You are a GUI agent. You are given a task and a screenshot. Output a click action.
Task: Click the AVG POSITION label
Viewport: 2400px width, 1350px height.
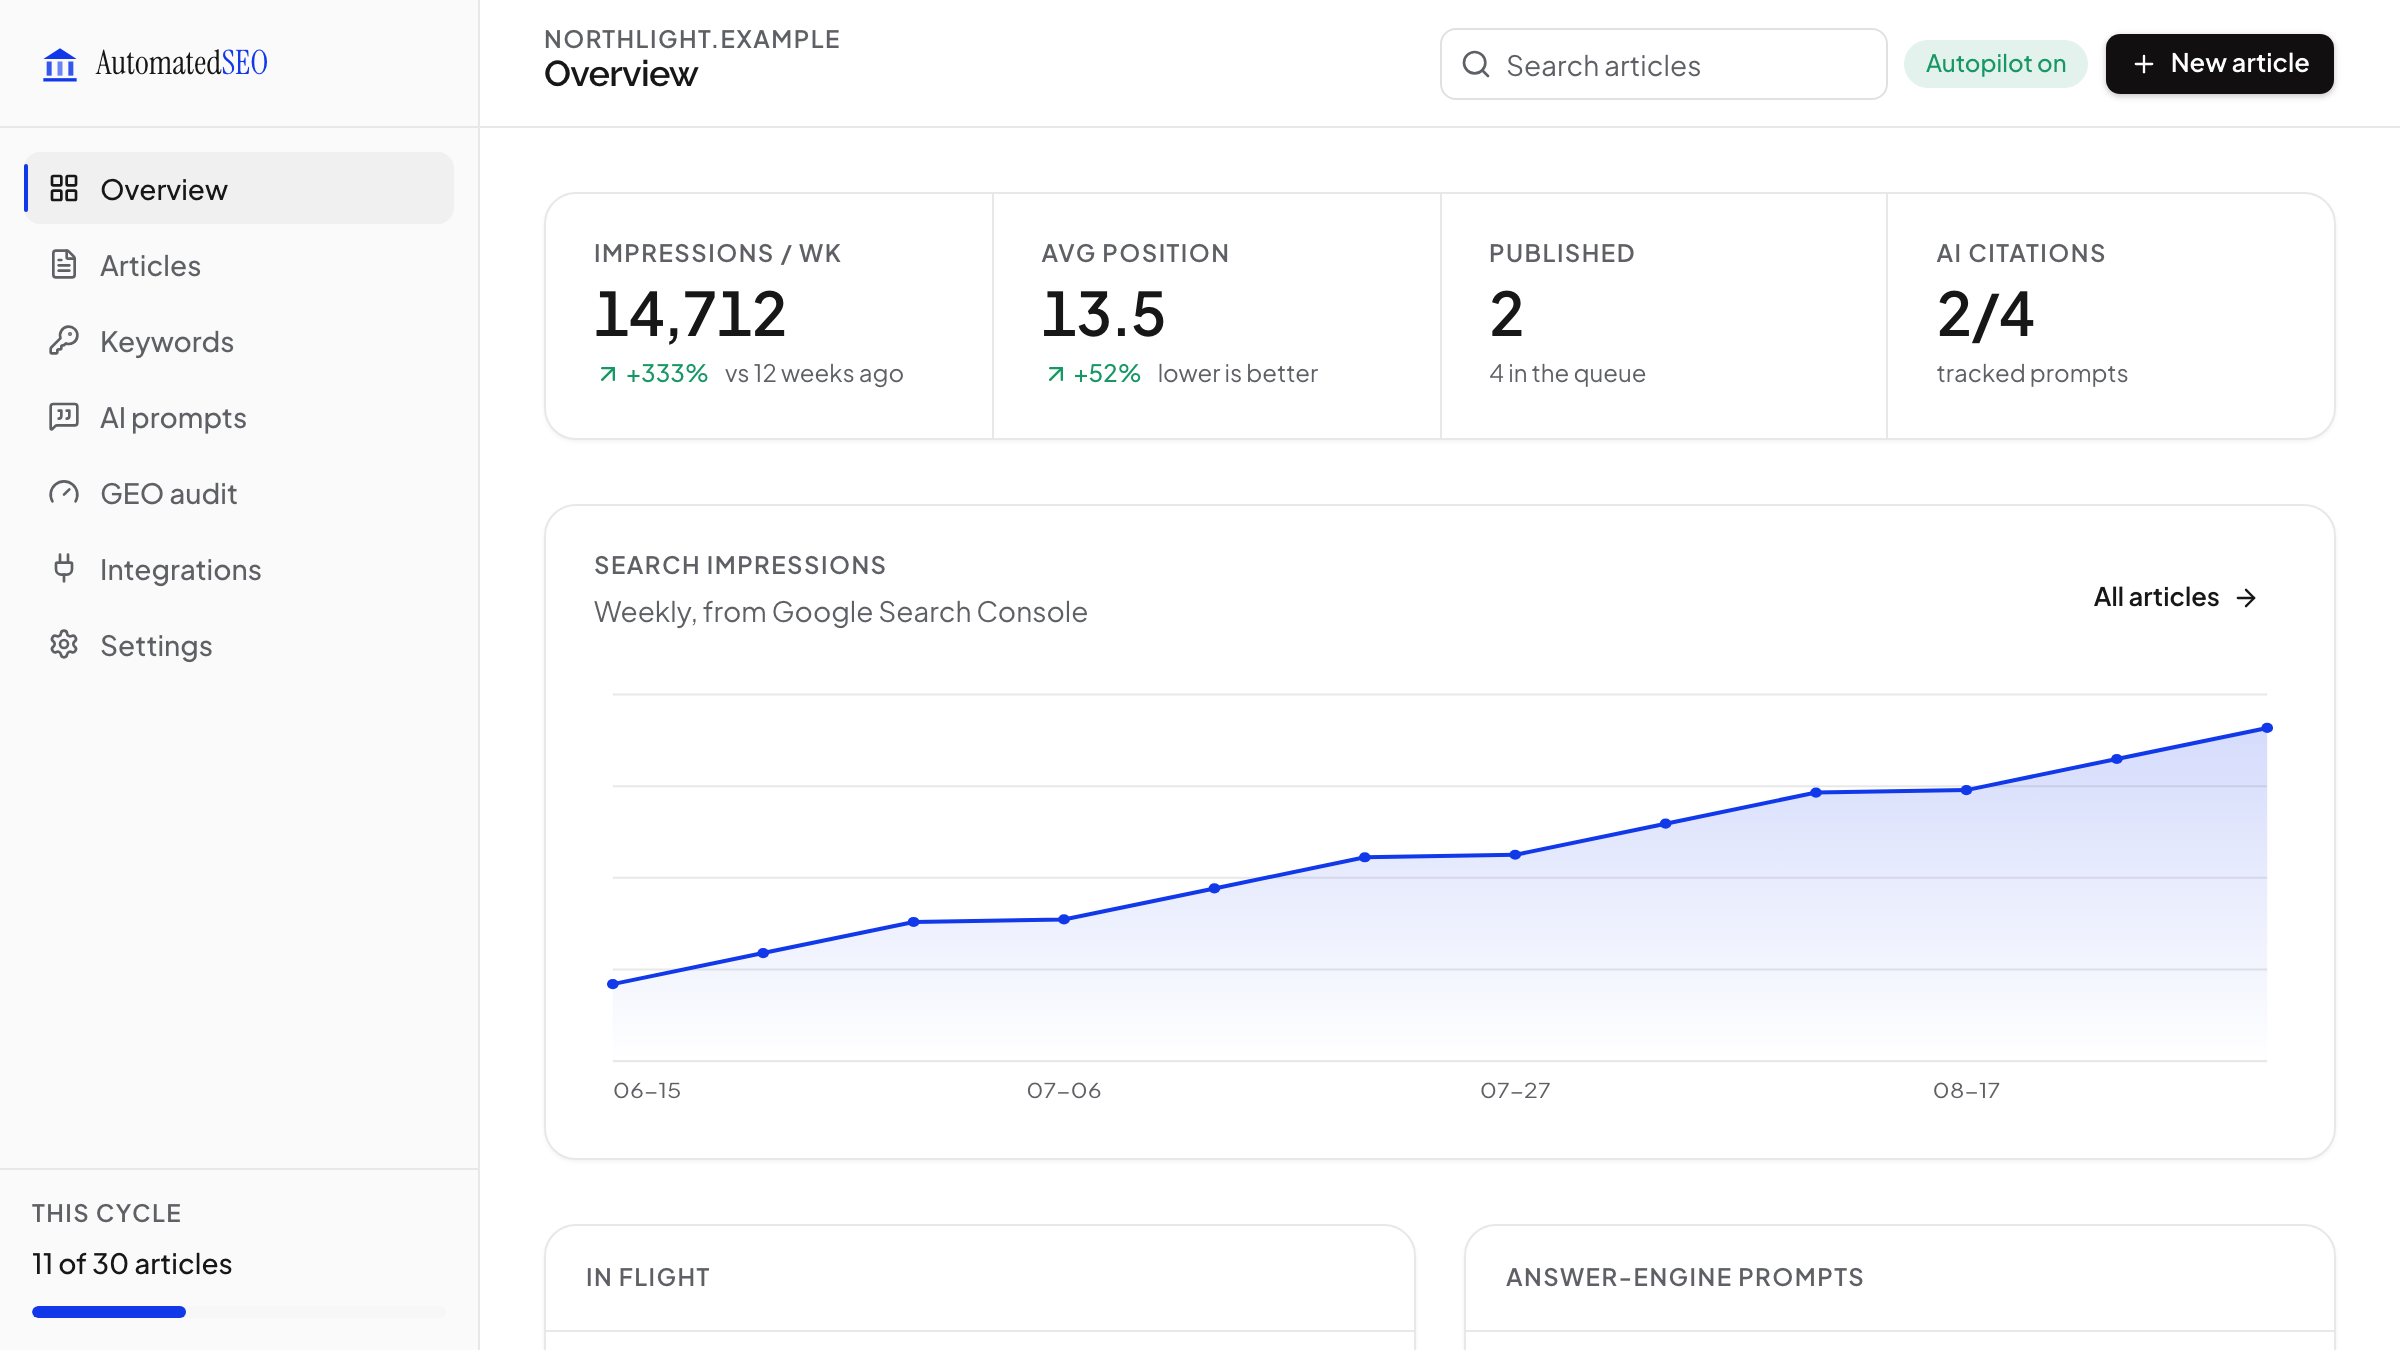coord(1135,253)
